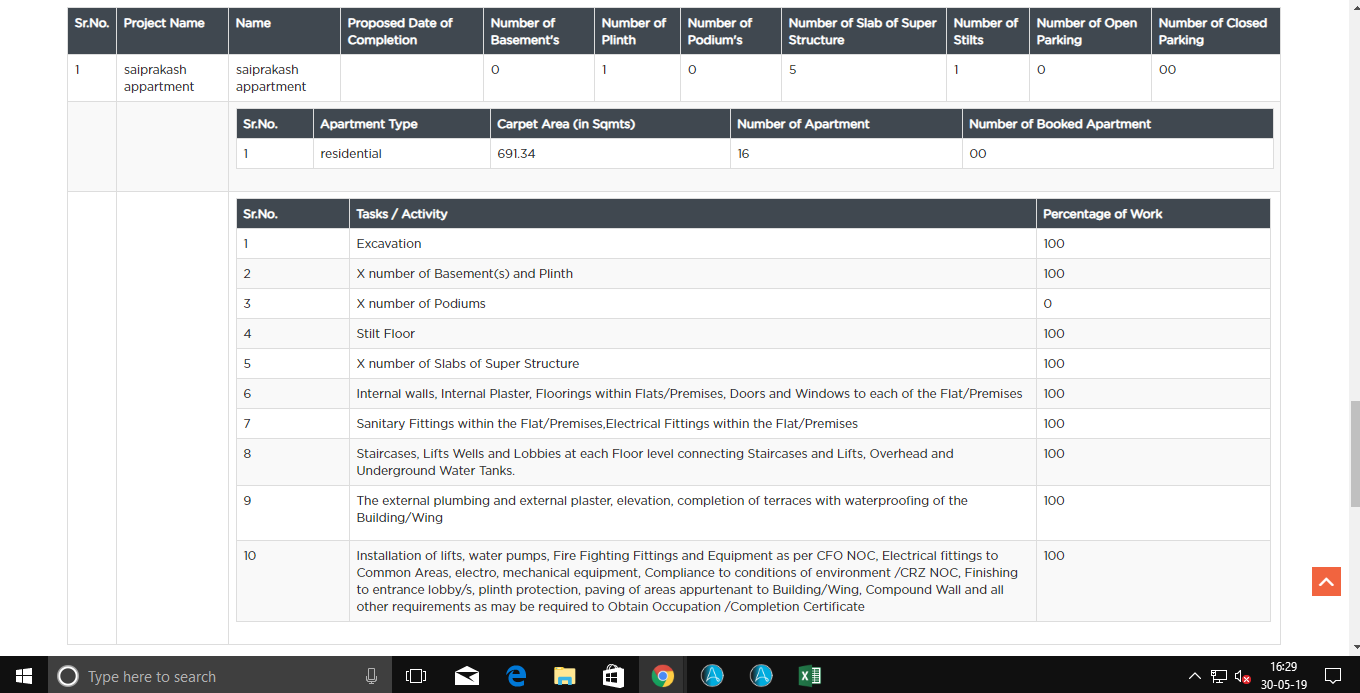This screenshot has height=693, width=1360.
Task: Launch the Mail app from the taskbar
Action: click(466, 676)
